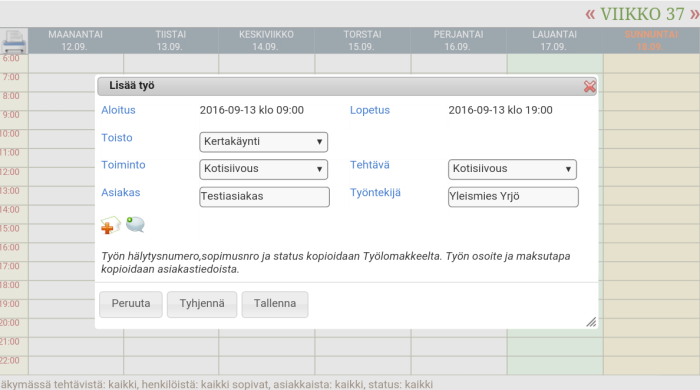Save the job with Tallenna
Viewport: 700px width, 390px height.
(275, 304)
